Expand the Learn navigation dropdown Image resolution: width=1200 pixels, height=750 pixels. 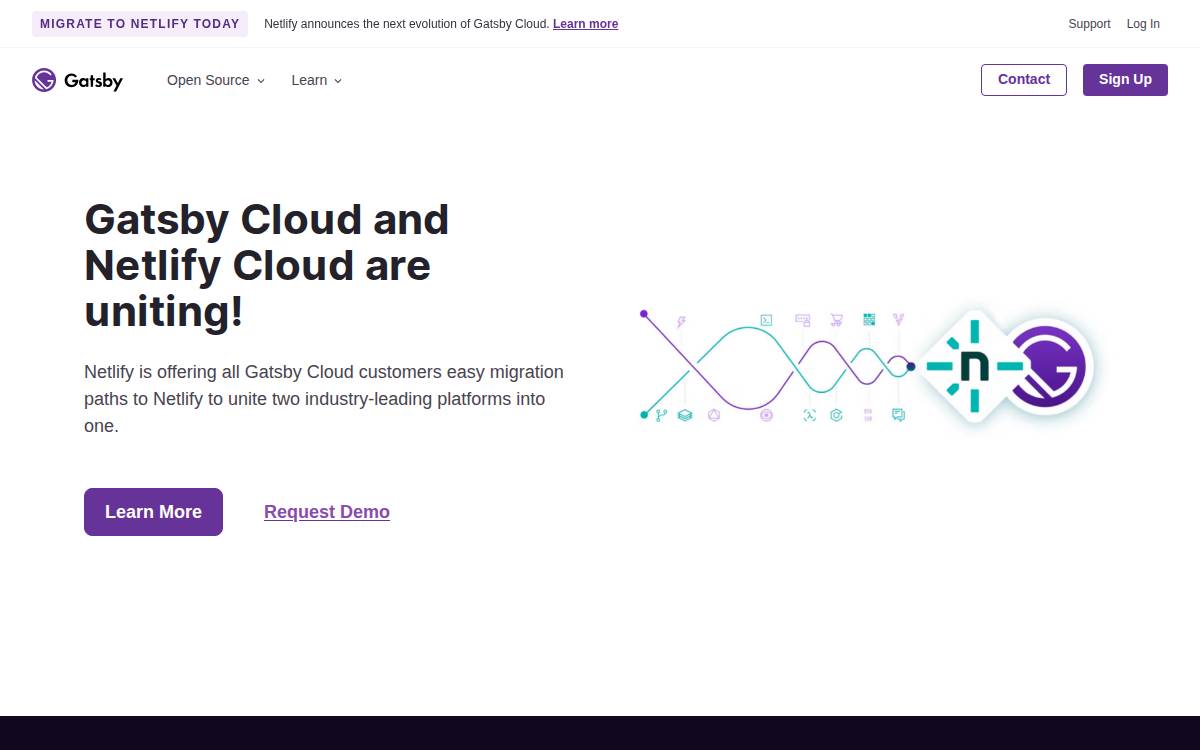pyautogui.click(x=317, y=80)
